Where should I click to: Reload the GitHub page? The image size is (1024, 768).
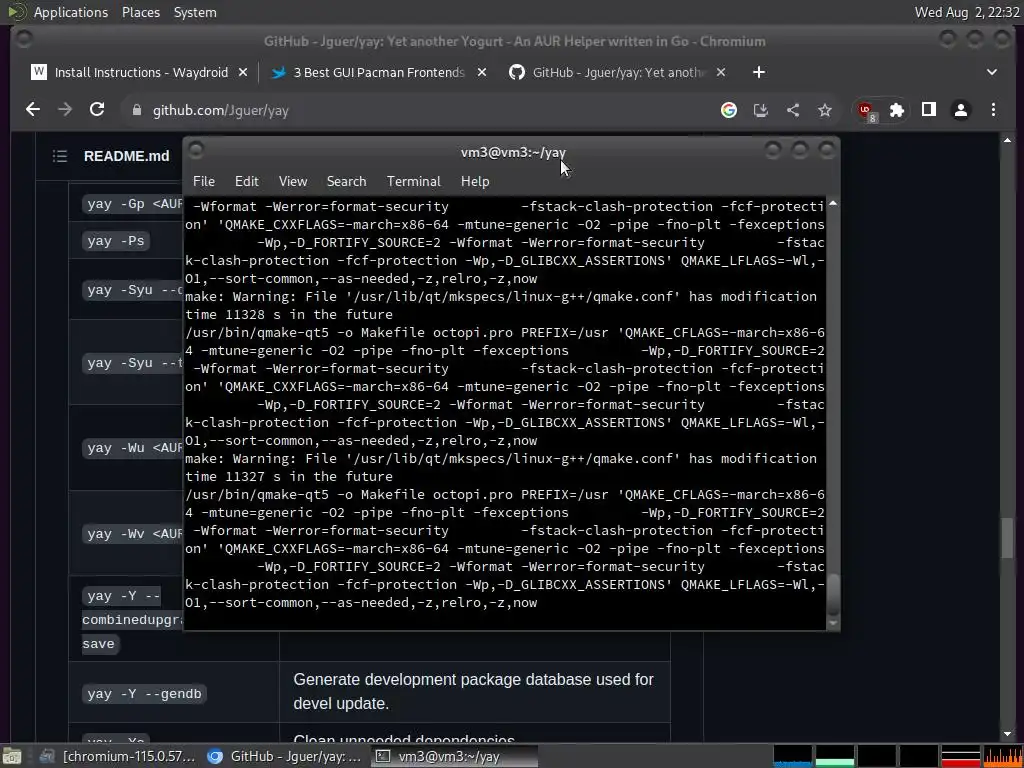[97, 110]
